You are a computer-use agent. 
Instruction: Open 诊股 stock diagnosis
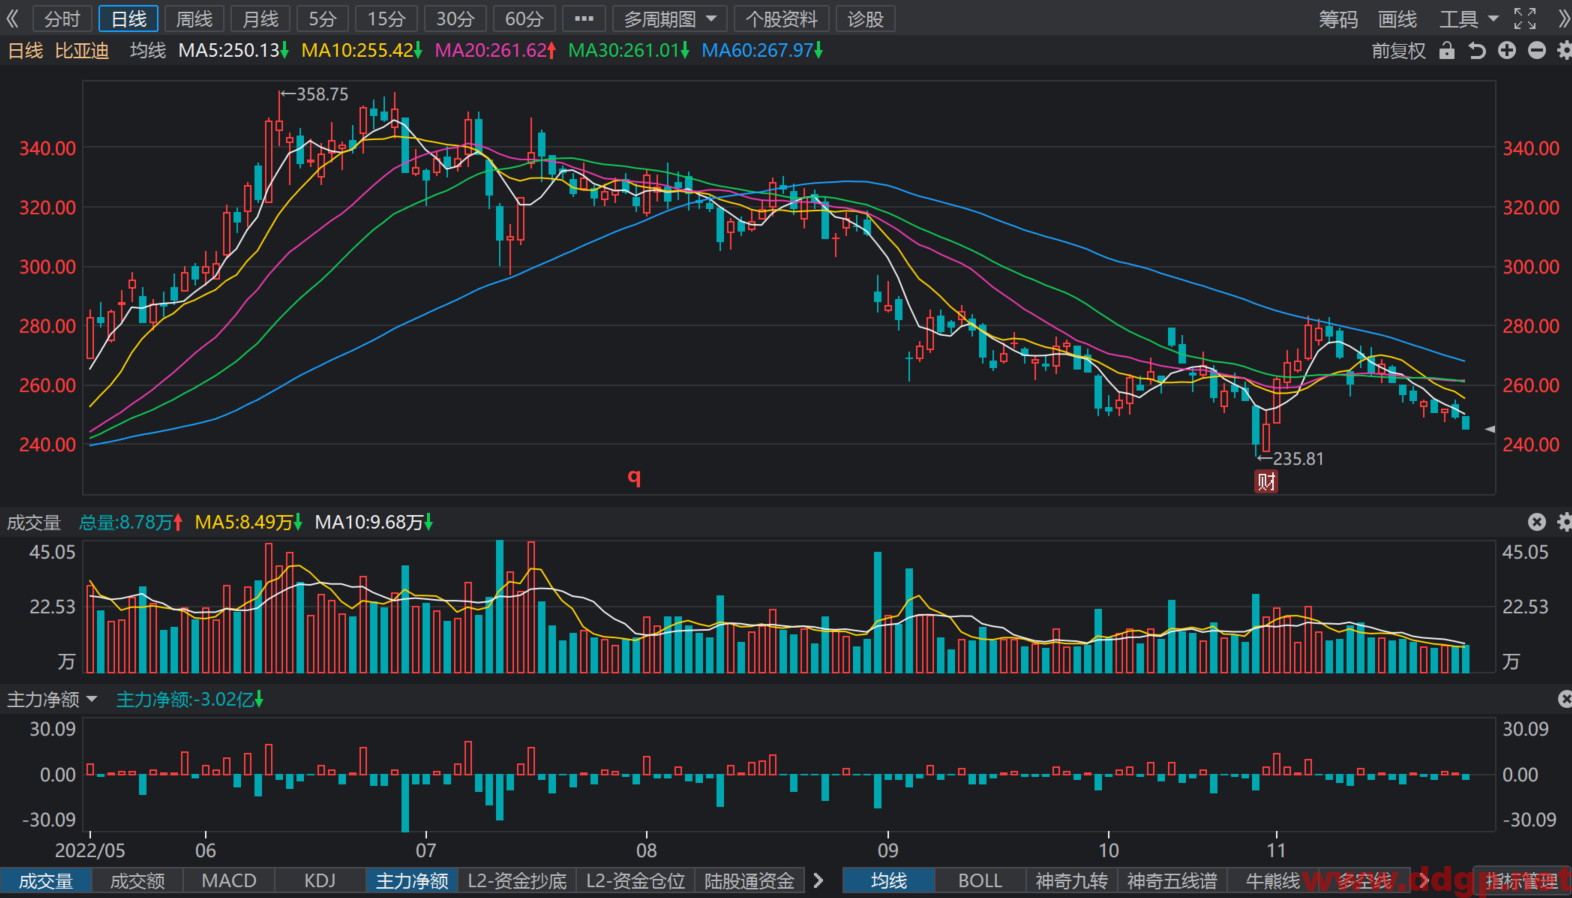click(865, 19)
